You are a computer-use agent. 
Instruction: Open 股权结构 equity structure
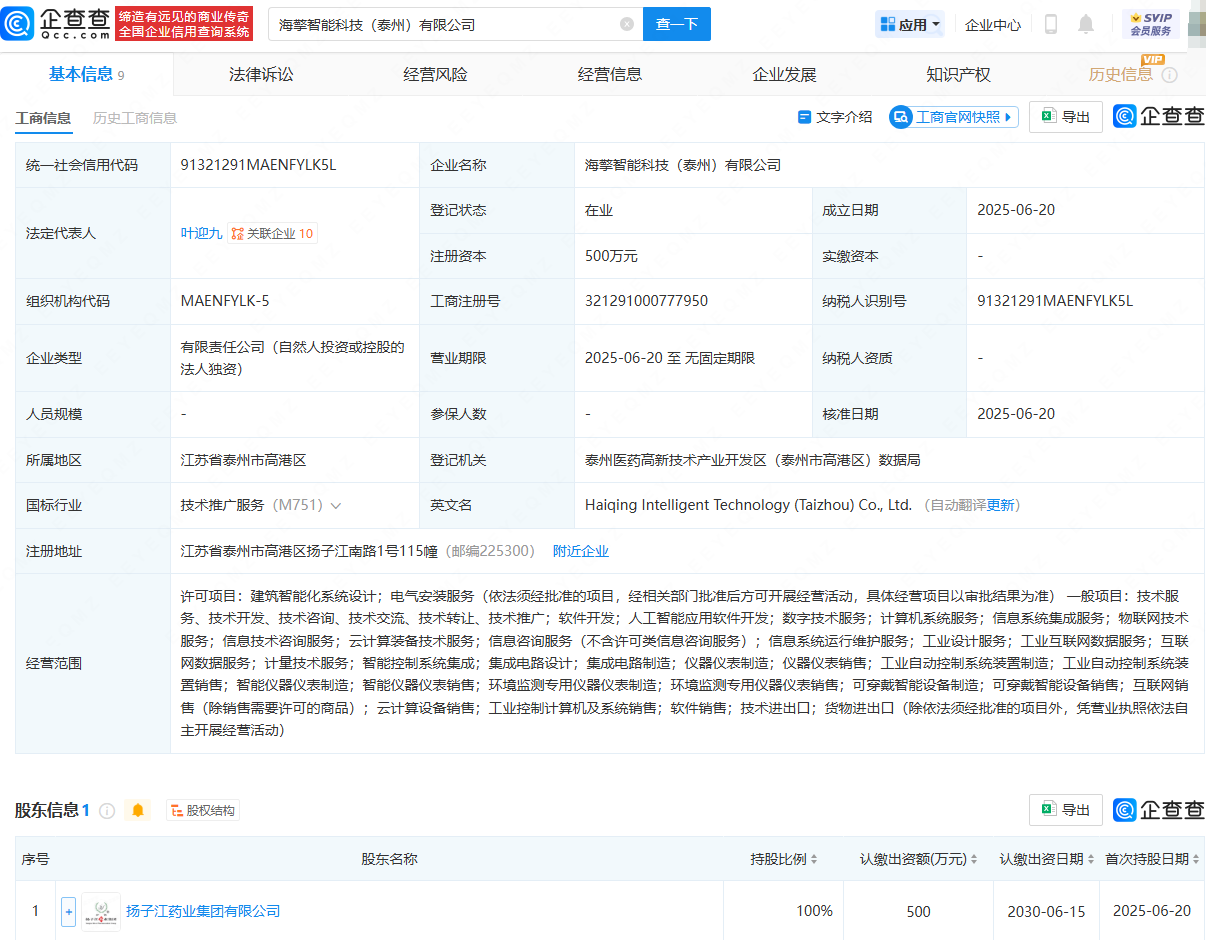click(203, 810)
